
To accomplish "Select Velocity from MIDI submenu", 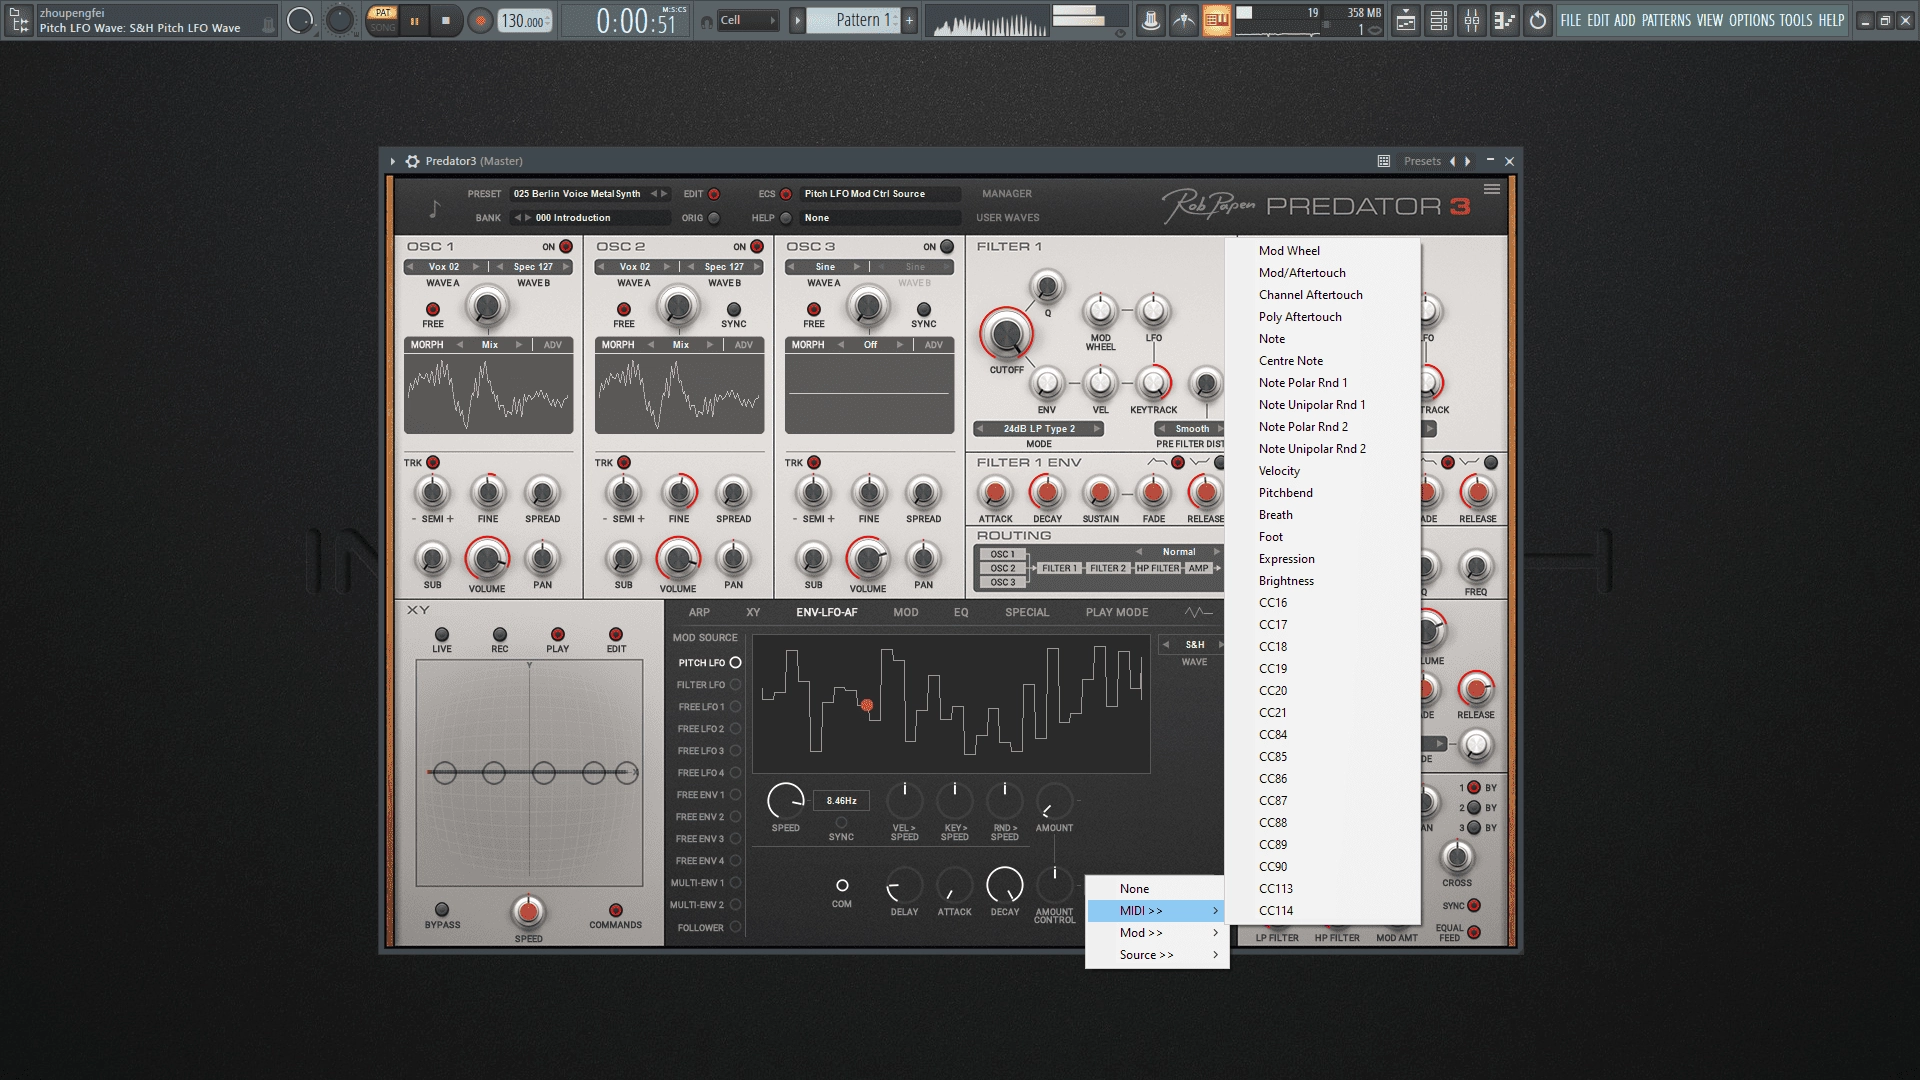I will tap(1322, 471).
